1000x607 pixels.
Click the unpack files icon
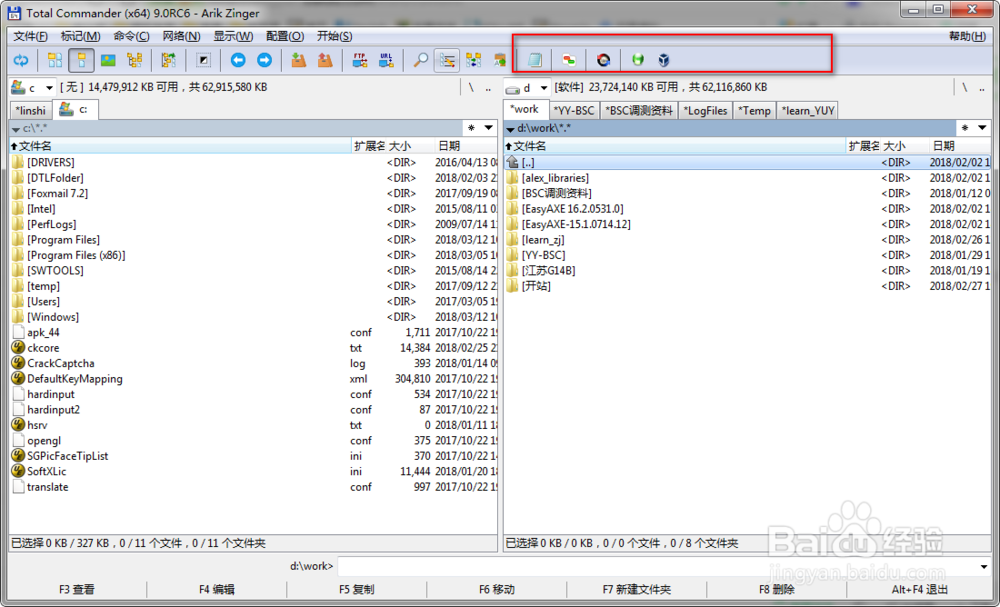coord(325,61)
